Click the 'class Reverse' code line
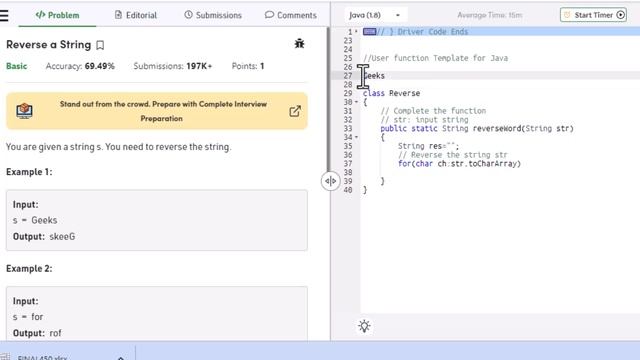The height and width of the screenshot is (360, 640). click(391, 93)
